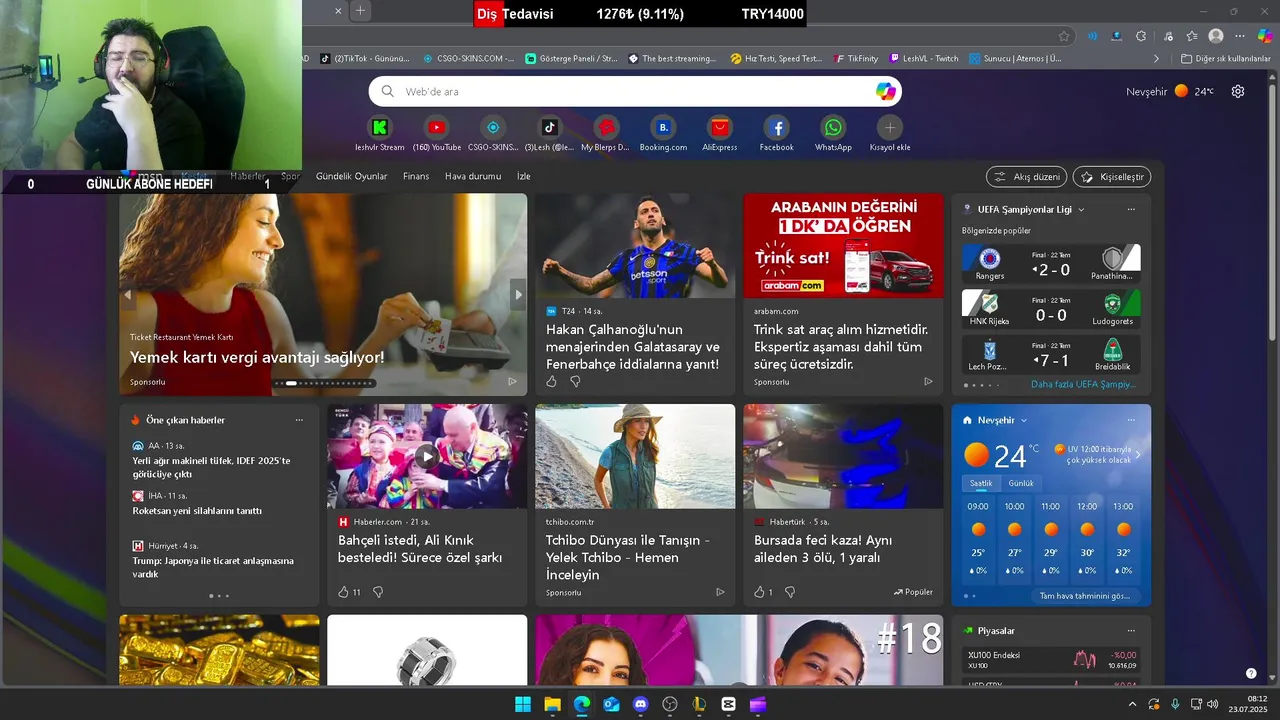Open the Hava durumu menu item
This screenshot has height=720, width=1280.
point(473,176)
